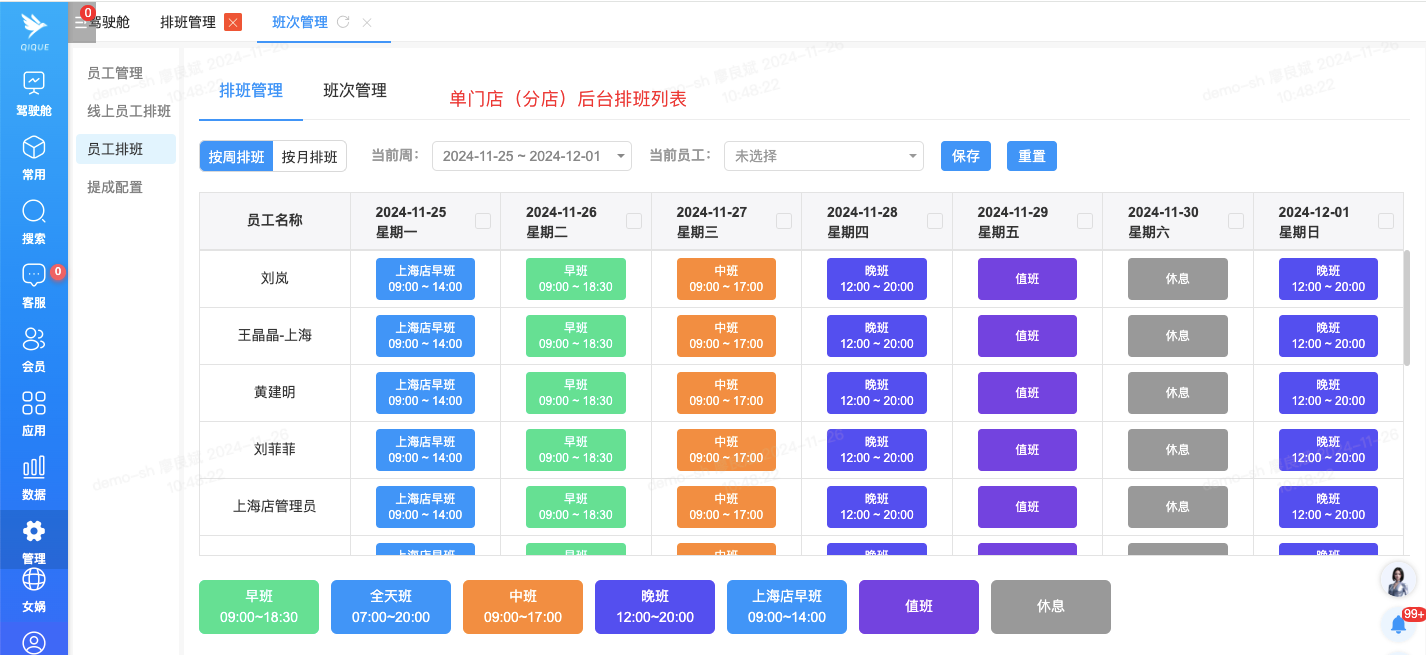Open the 数据 bar chart icon

pos(34,468)
